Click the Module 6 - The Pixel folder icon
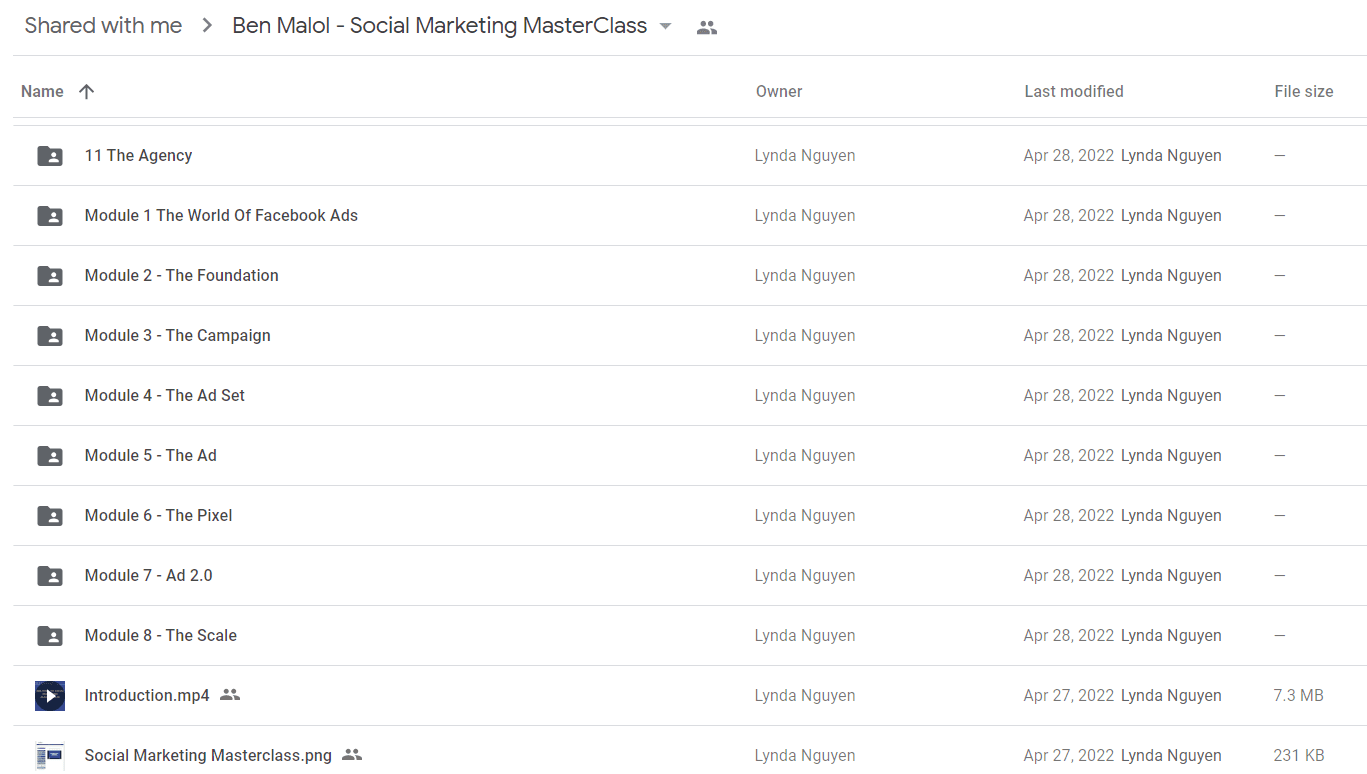The image size is (1367, 774). click(50, 516)
